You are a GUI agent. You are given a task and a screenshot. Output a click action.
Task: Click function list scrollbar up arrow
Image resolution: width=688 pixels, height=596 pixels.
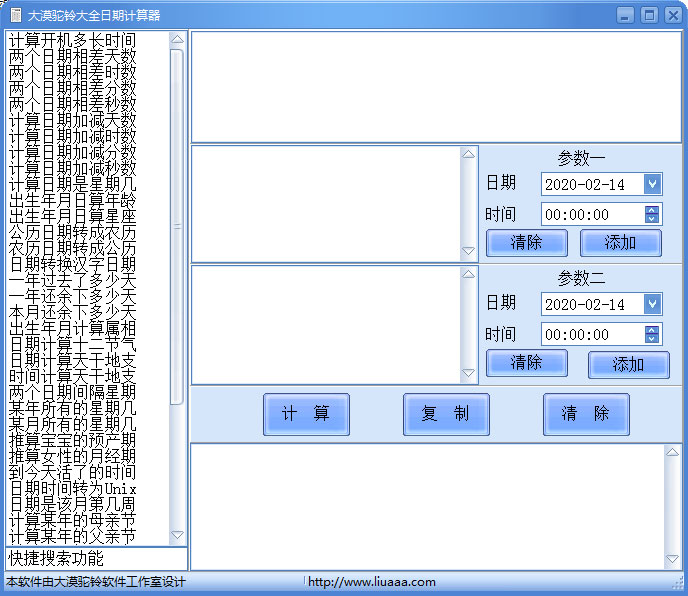[x=177, y=40]
